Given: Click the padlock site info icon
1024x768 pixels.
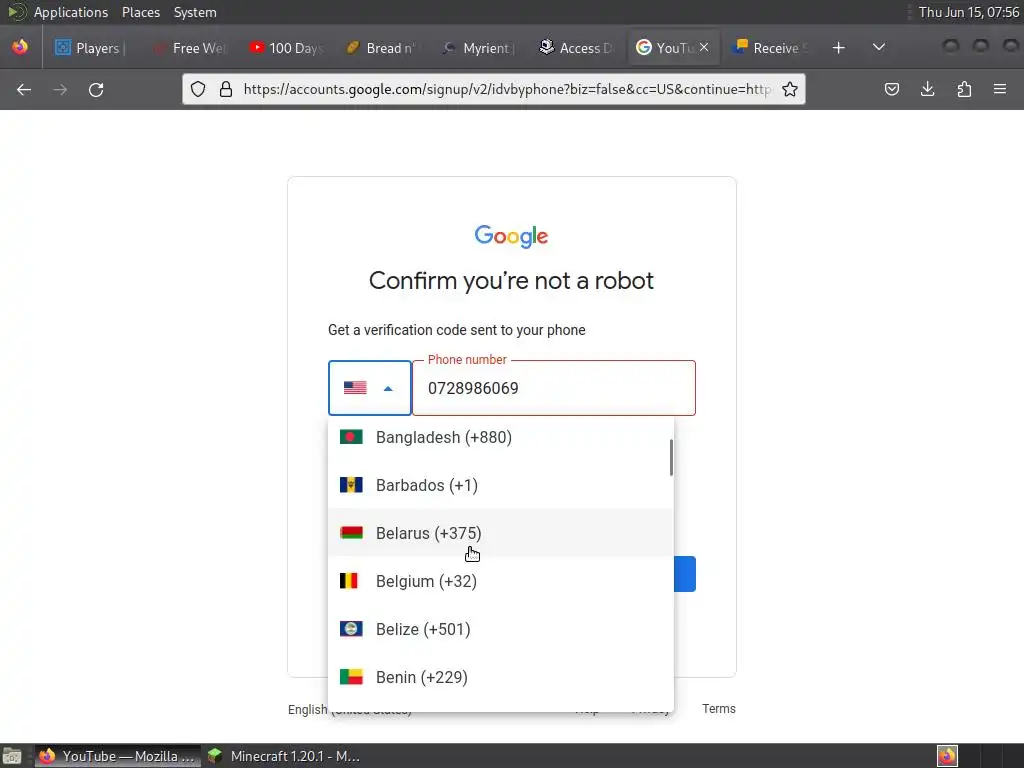Looking at the screenshot, I should pyautogui.click(x=226, y=89).
